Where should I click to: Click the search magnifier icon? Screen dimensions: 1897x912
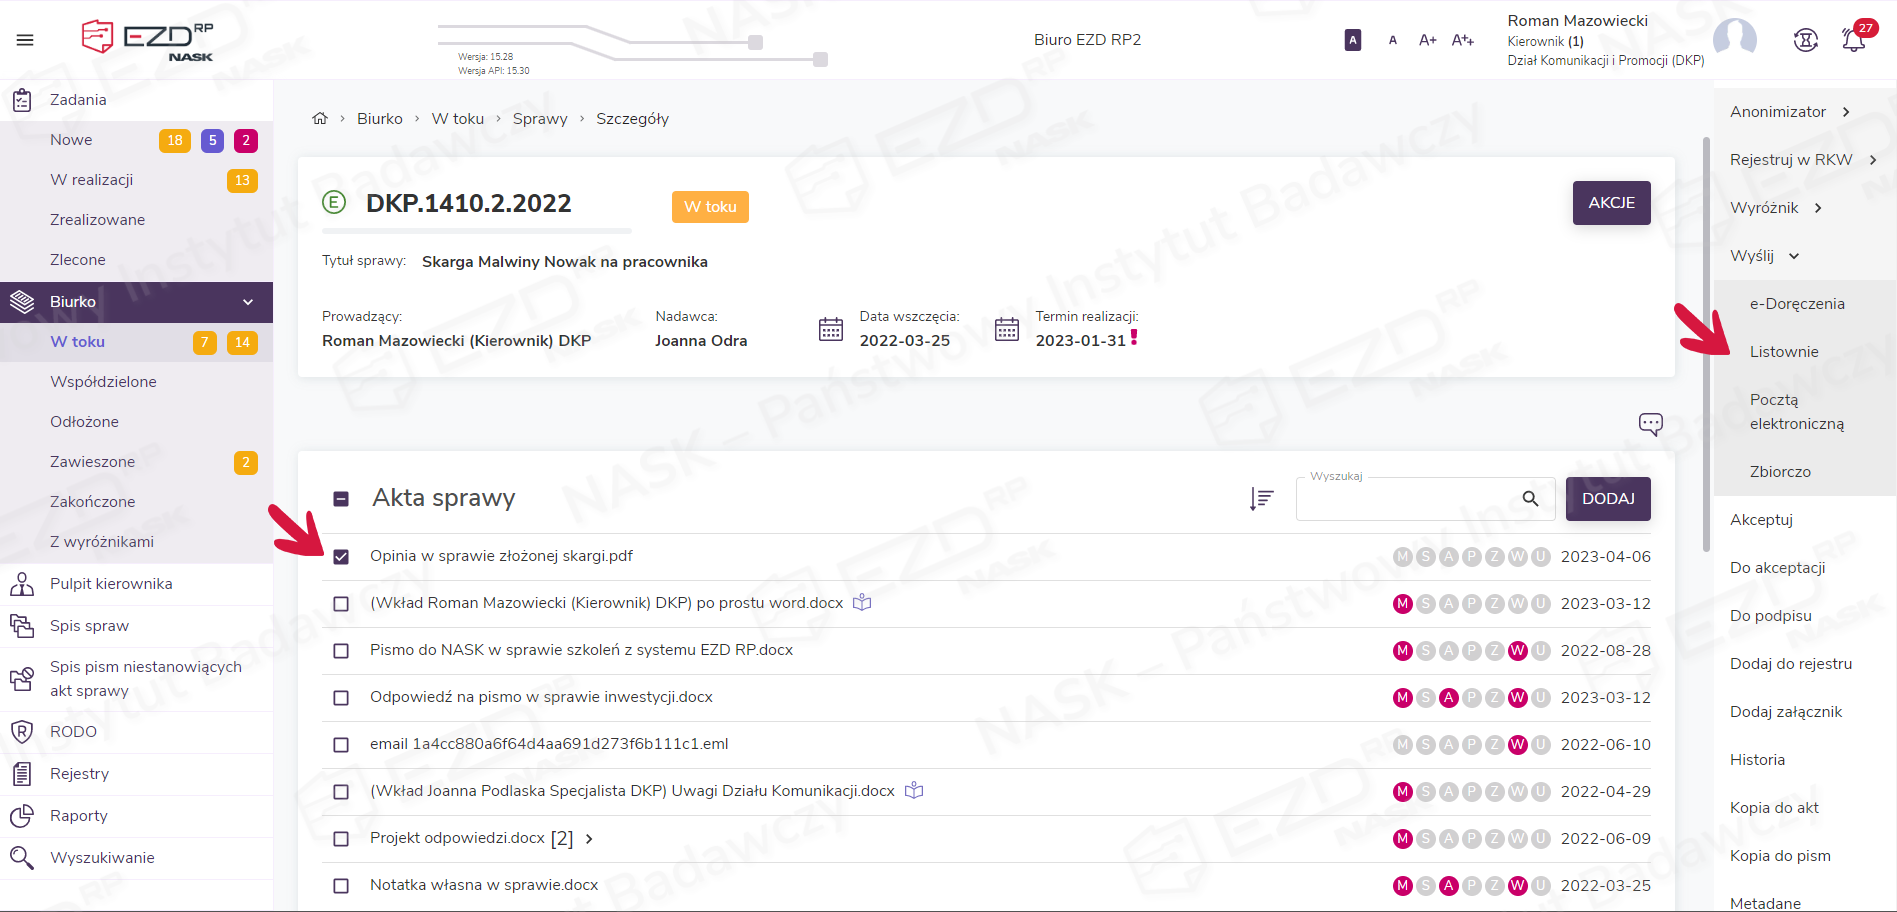point(1530,499)
